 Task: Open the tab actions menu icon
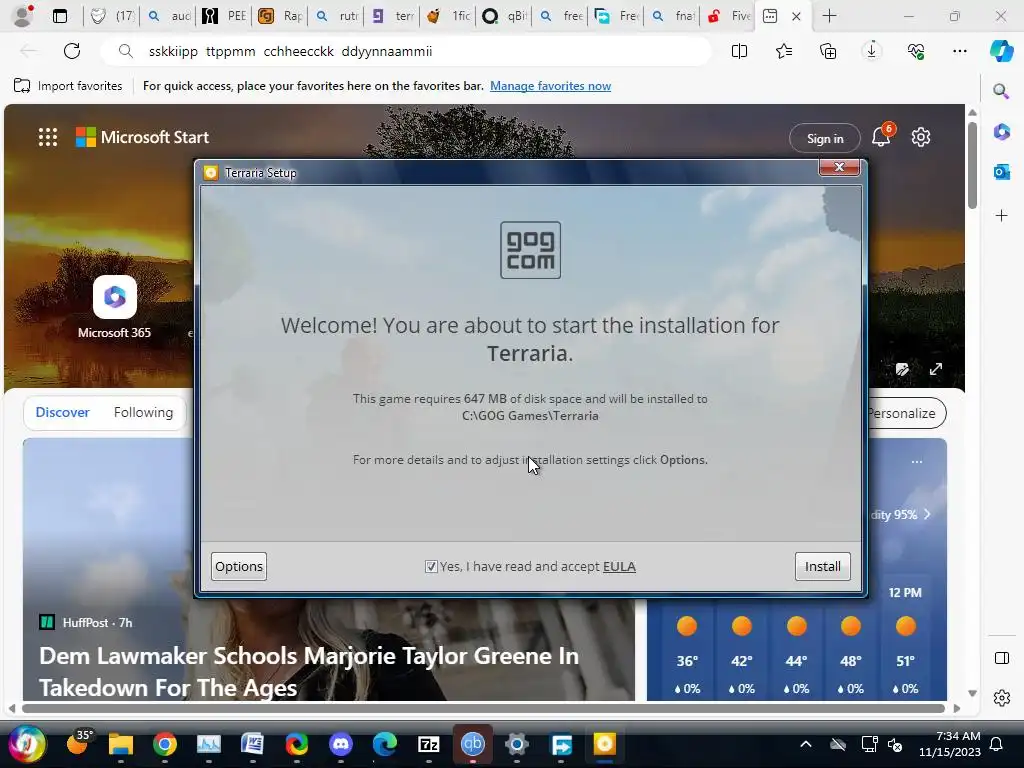pos(59,16)
